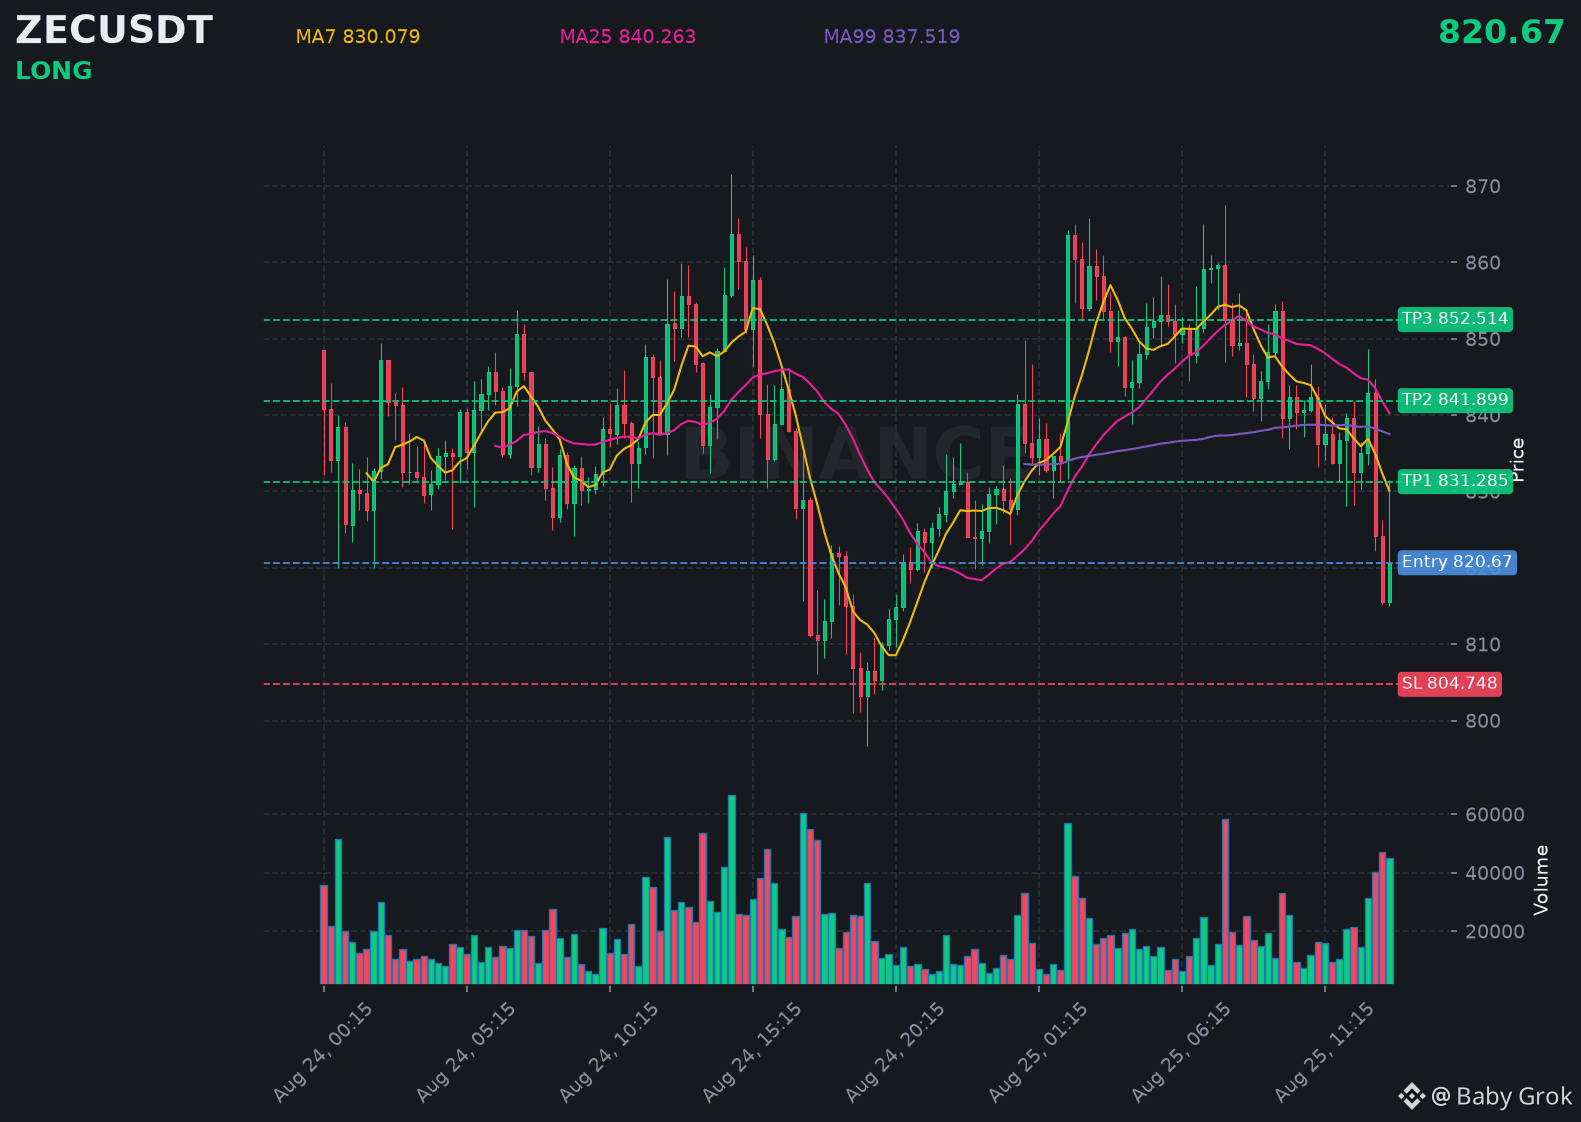Click the 800 price axis label

click(1483, 721)
